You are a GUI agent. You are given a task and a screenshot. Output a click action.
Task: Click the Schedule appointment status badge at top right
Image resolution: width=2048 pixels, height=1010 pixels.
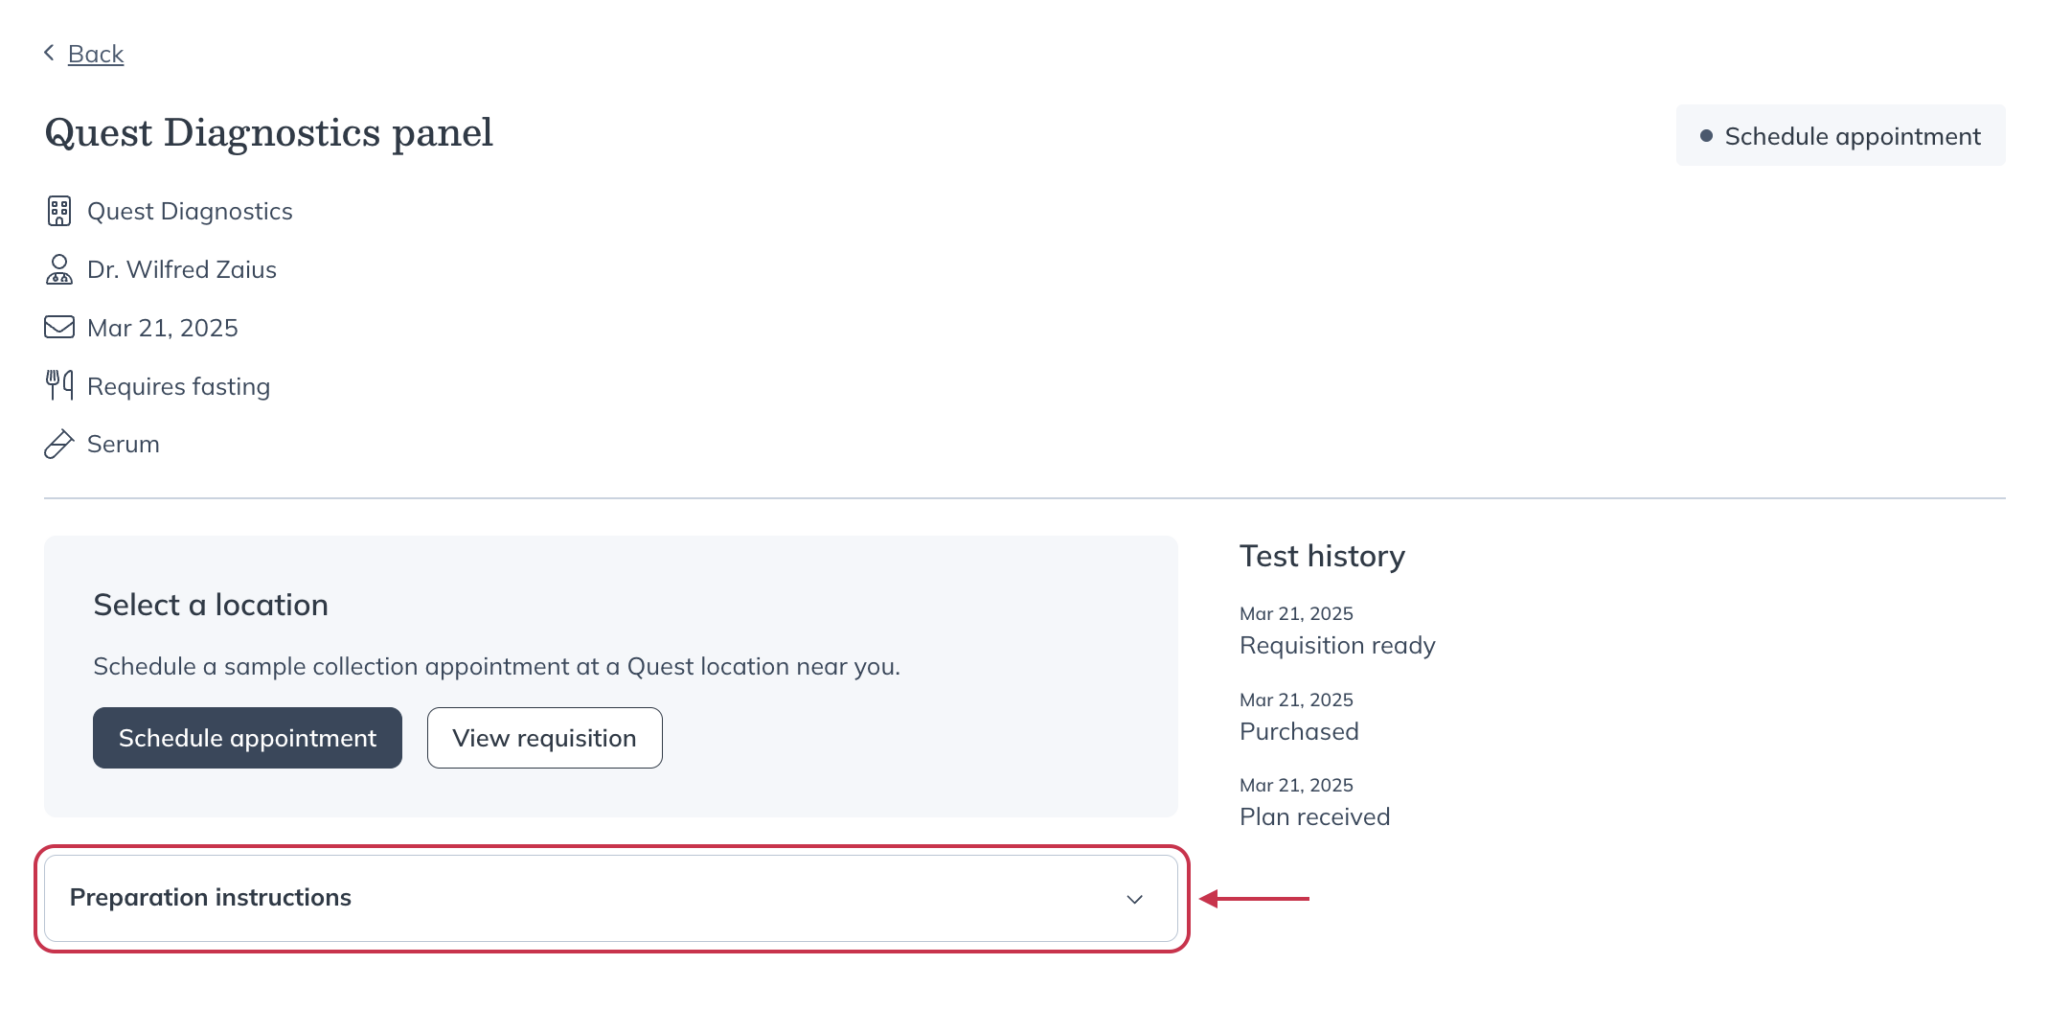[x=1840, y=136]
